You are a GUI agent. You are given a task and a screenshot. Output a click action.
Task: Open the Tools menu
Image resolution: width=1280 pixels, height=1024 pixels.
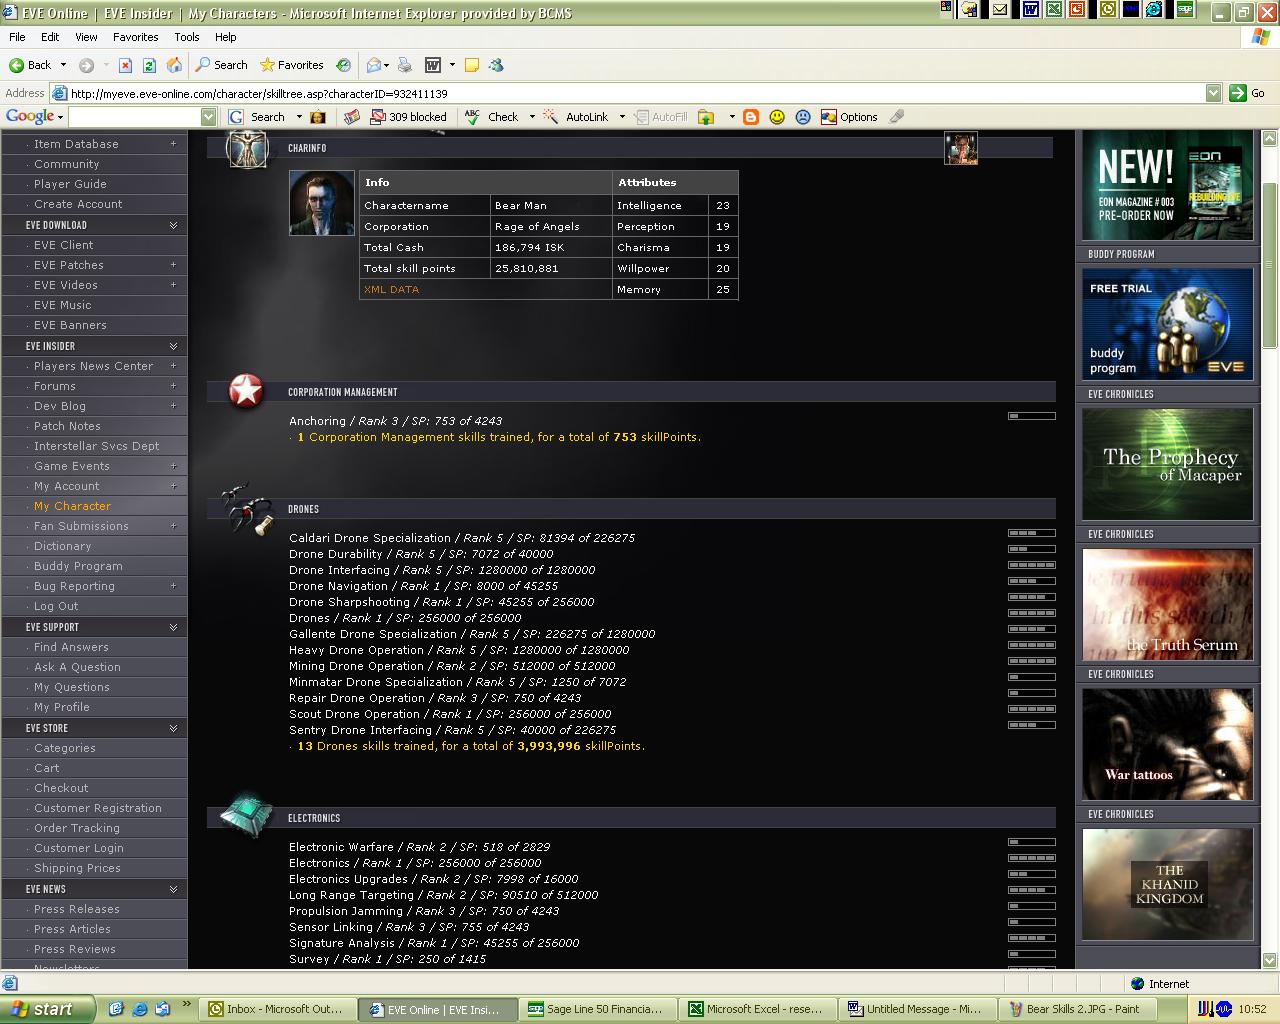coord(187,37)
